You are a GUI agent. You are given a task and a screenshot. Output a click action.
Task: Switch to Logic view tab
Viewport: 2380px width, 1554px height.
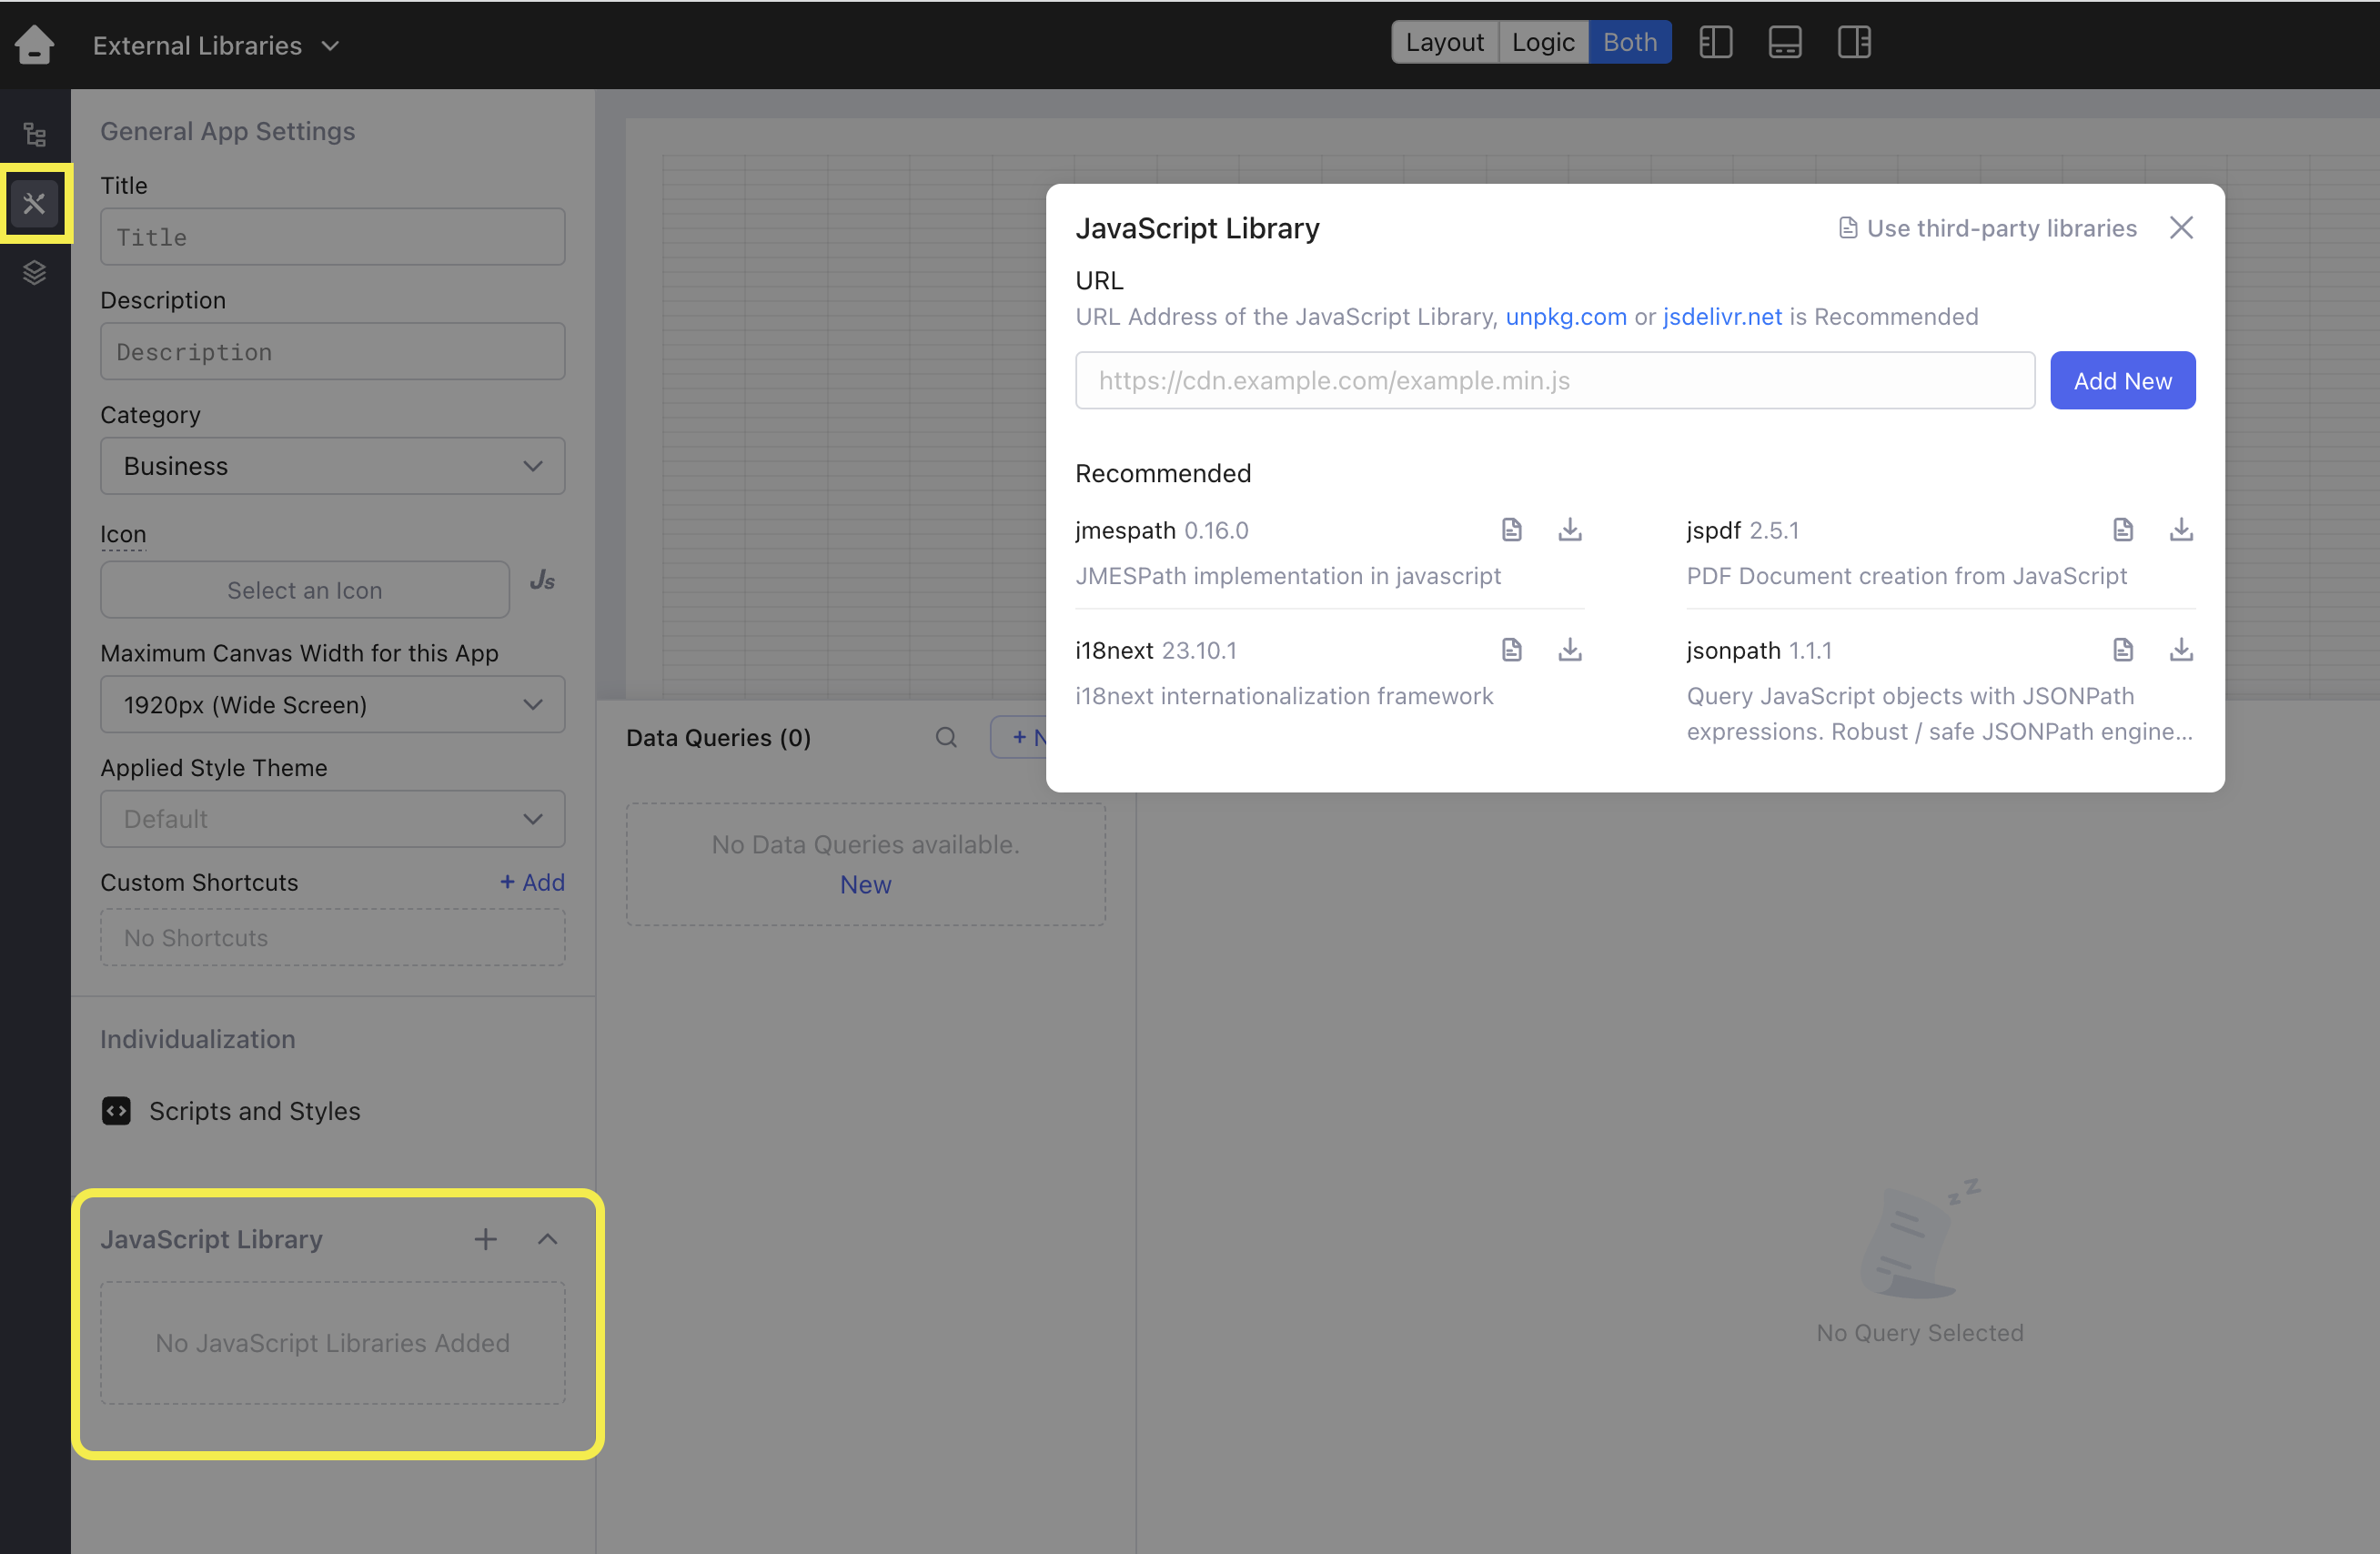[1542, 42]
